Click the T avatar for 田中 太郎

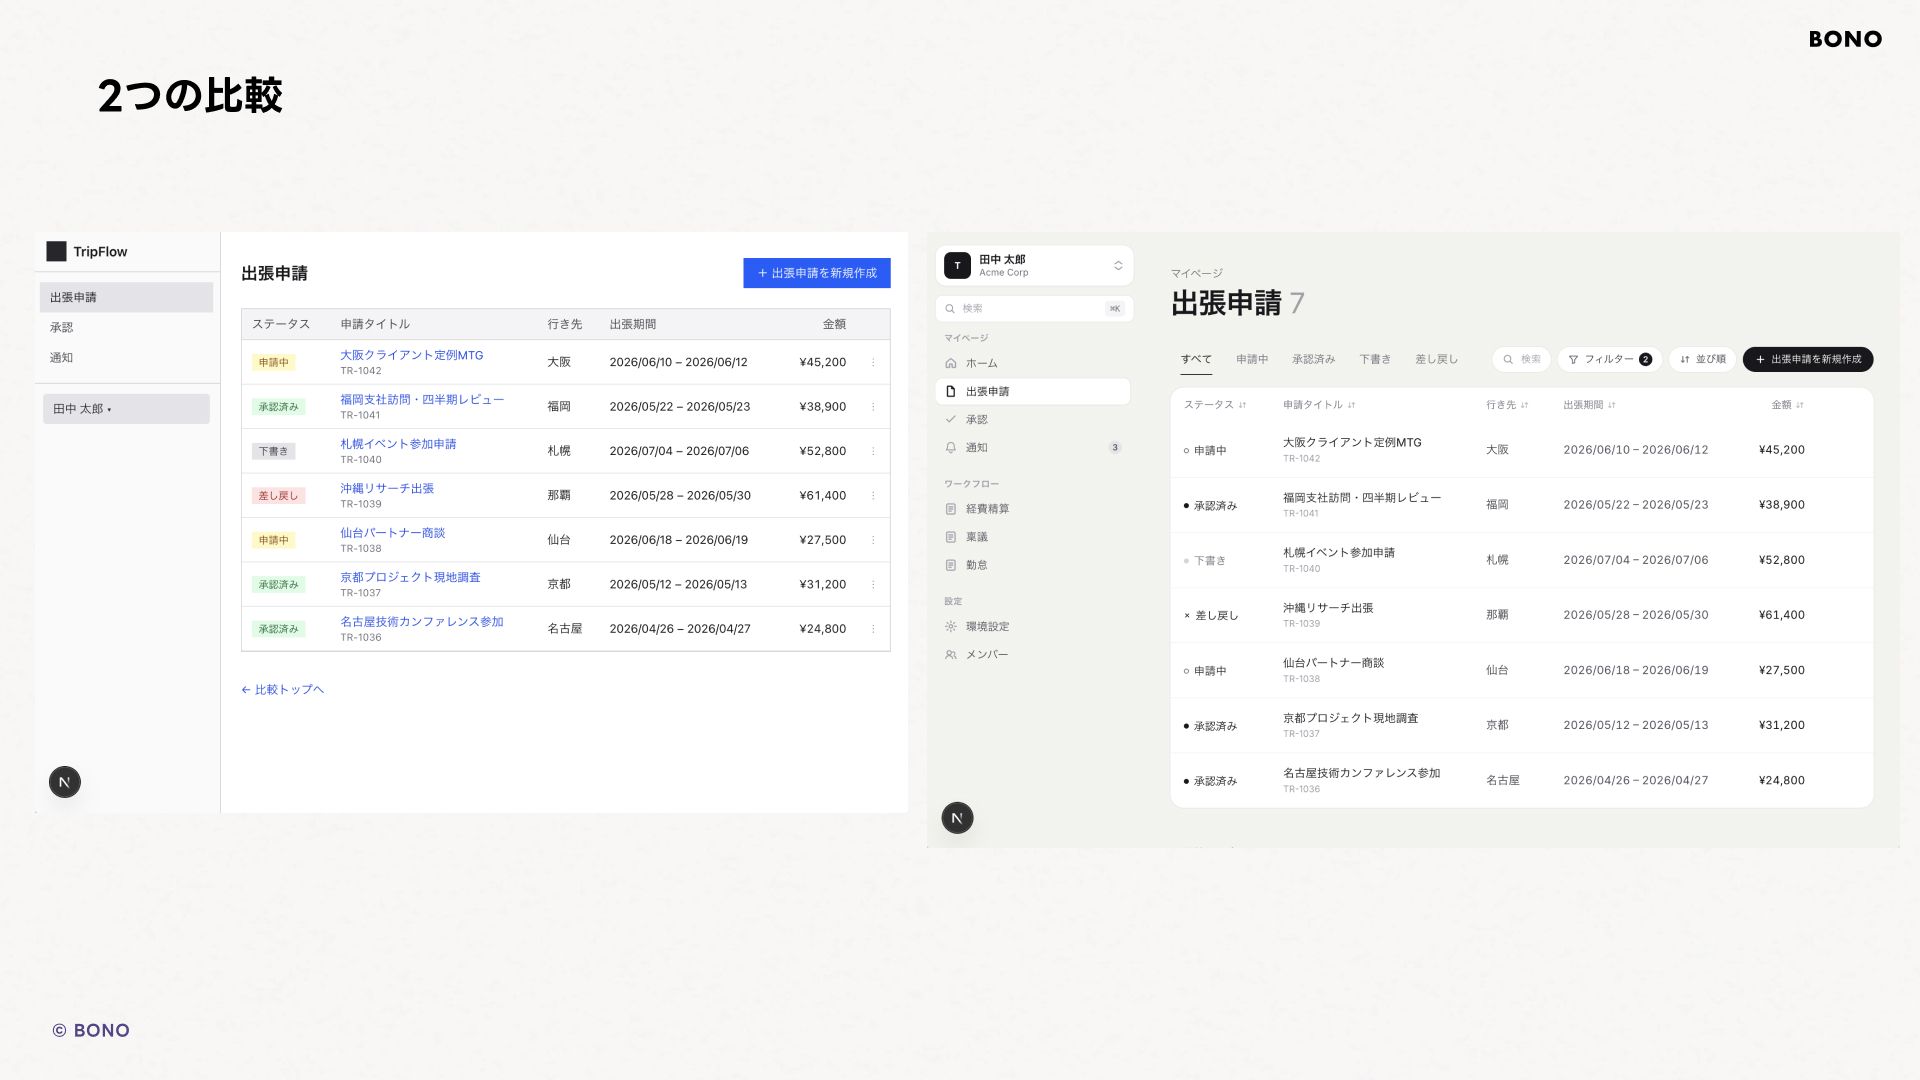pyautogui.click(x=957, y=265)
